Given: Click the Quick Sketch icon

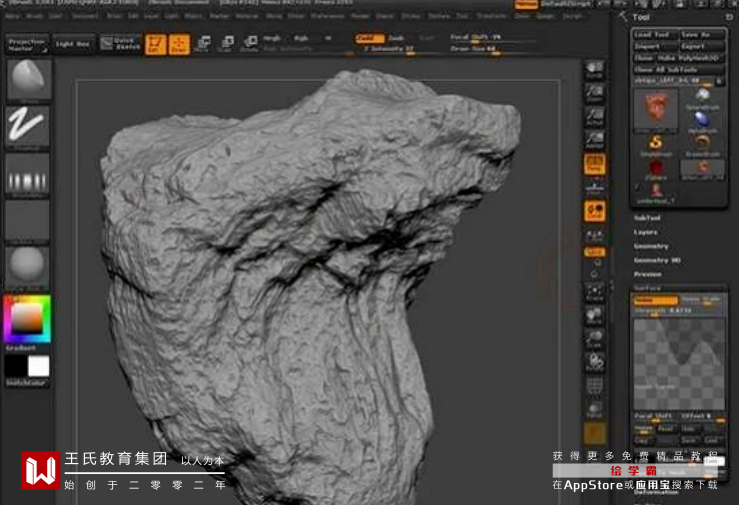Looking at the screenshot, I should coord(120,44).
